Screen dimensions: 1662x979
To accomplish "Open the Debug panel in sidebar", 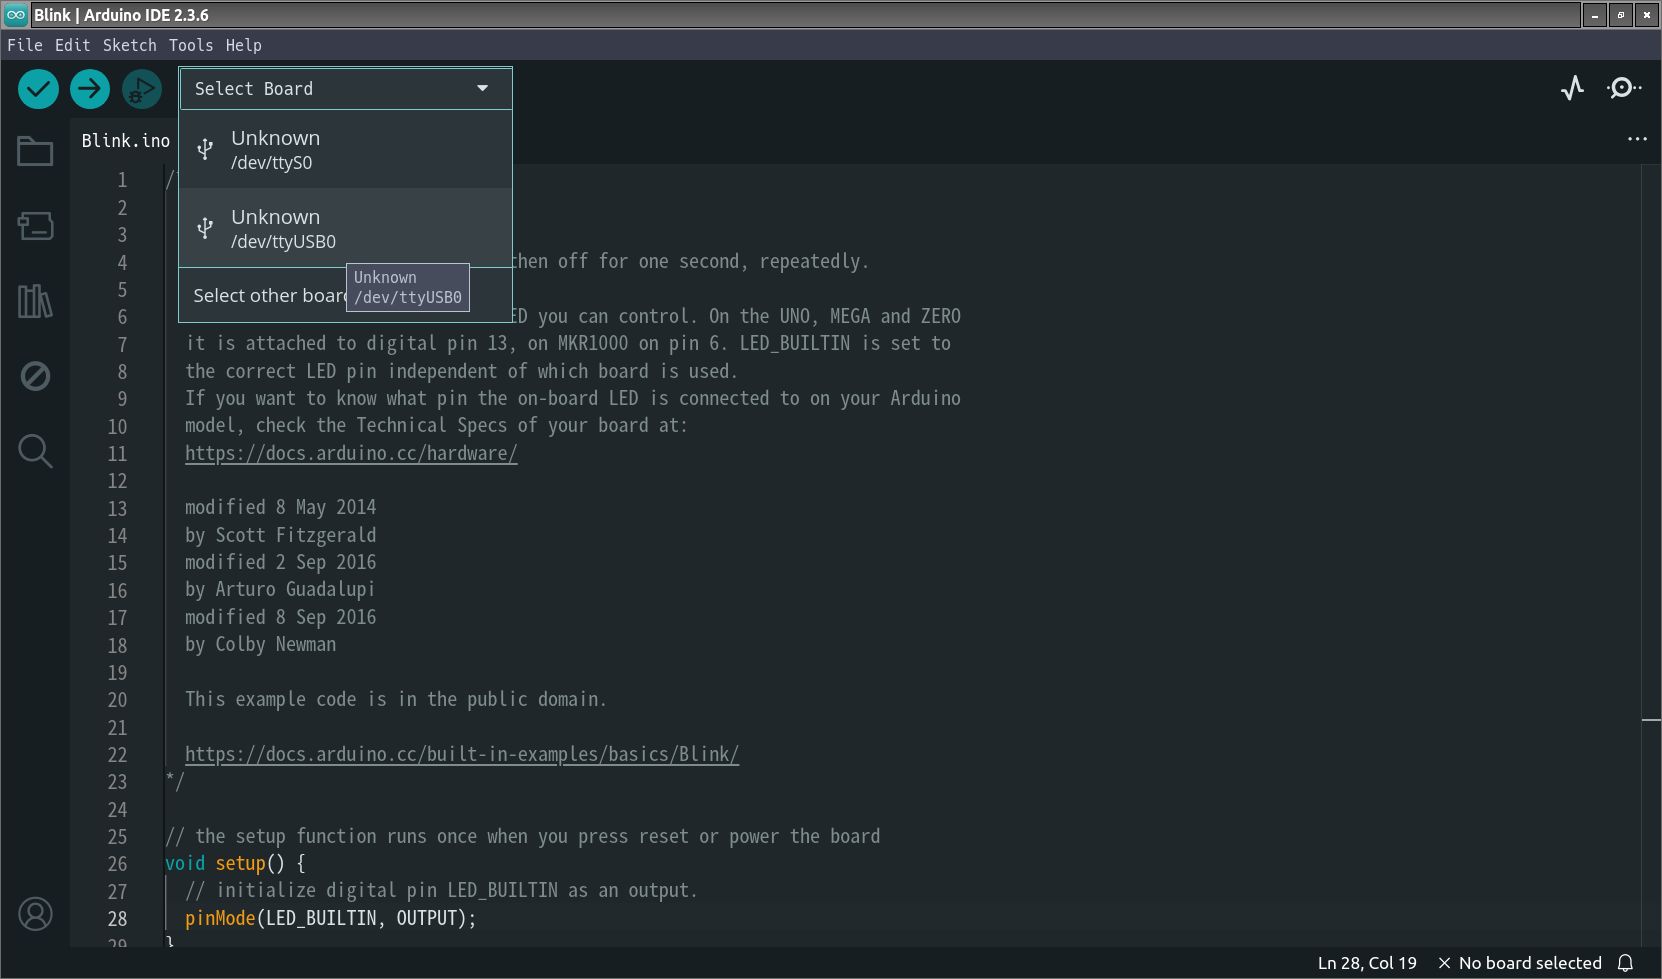I will click(x=35, y=376).
